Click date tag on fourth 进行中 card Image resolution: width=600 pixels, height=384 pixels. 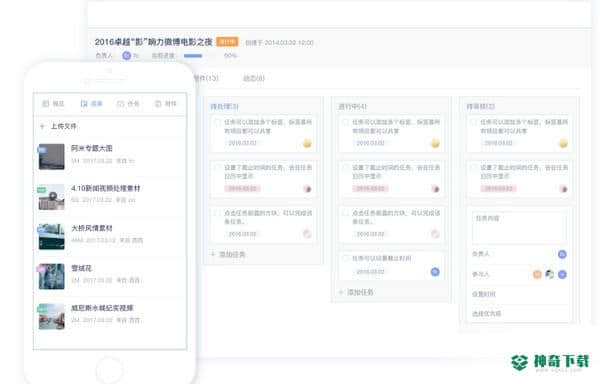[370, 272]
